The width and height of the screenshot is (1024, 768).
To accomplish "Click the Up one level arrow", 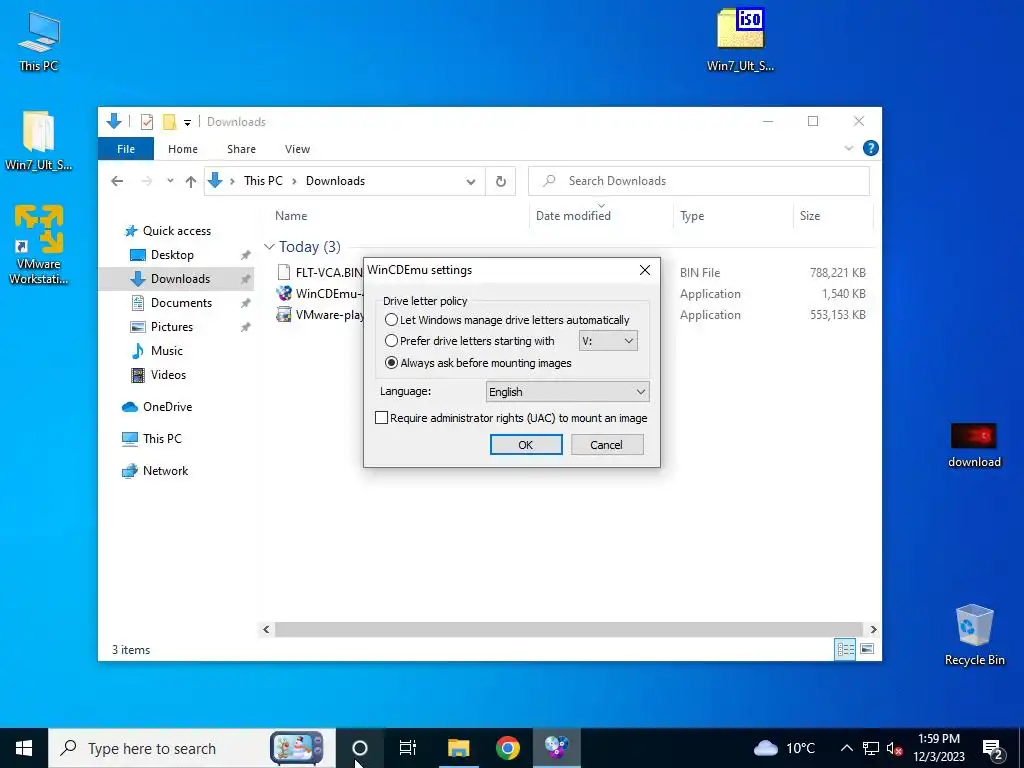I will 191,182.
